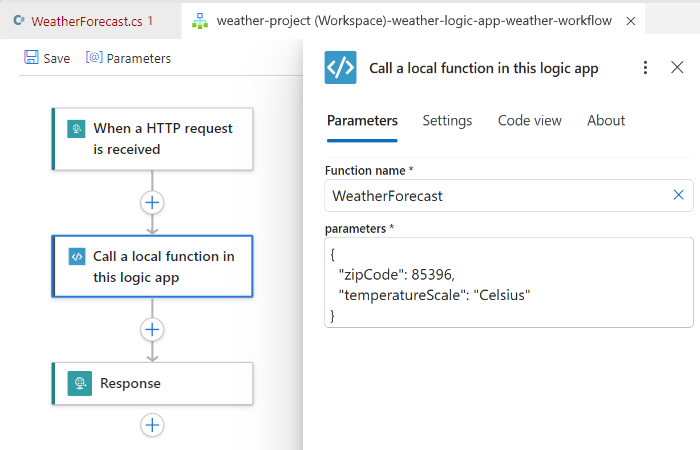
Task: Open the panel's three-dot more menu
Action: click(x=645, y=68)
